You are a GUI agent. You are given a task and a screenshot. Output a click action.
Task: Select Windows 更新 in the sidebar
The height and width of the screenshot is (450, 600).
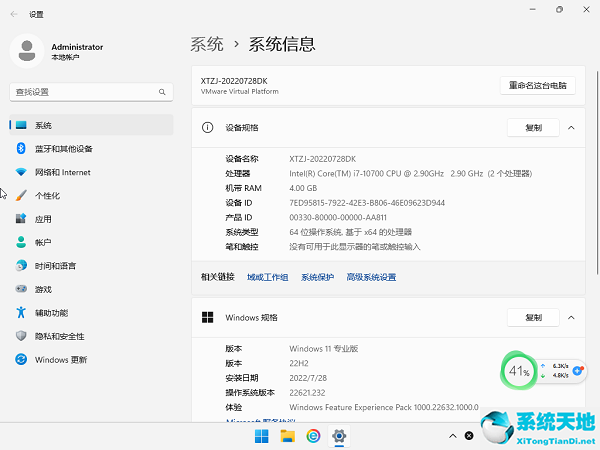point(60,360)
